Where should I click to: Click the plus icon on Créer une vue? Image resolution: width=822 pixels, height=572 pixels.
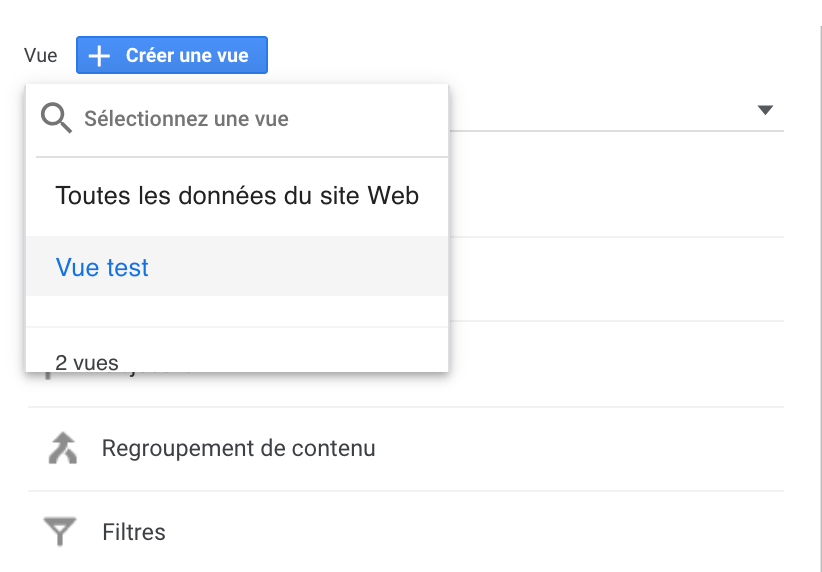click(x=99, y=56)
